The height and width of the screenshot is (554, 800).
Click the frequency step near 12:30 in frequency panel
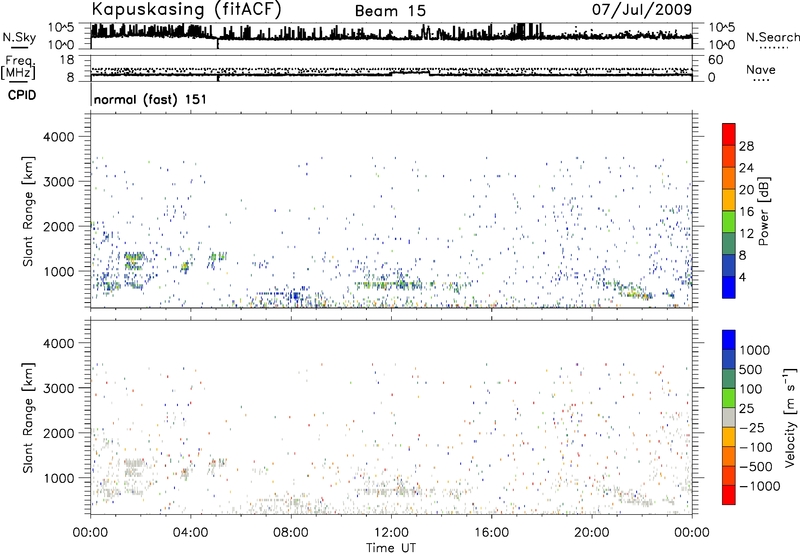[411, 73]
